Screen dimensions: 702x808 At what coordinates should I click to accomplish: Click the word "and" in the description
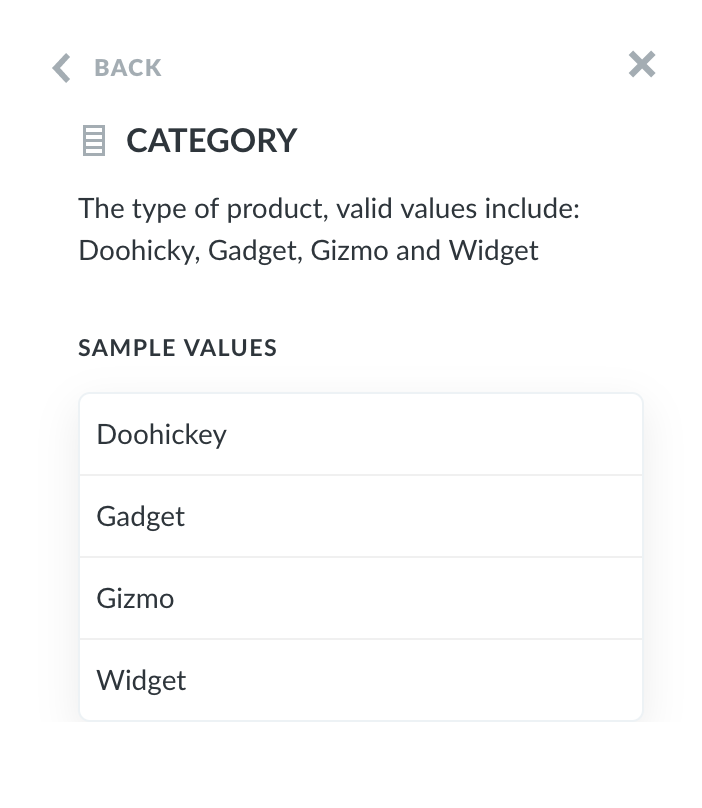[418, 250]
